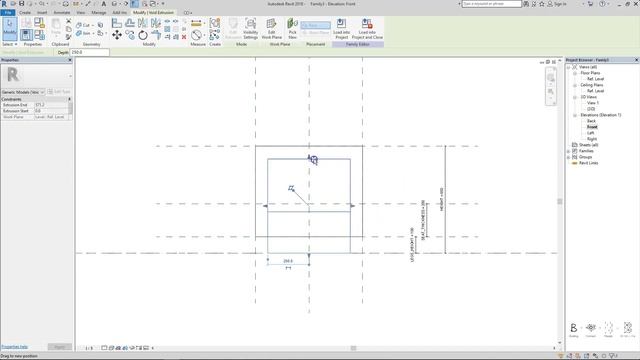This screenshot has width=640, height=360.
Task: Click the Text tool in quick access toolbar
Action: pyautogui.click(x=104, y=4)
